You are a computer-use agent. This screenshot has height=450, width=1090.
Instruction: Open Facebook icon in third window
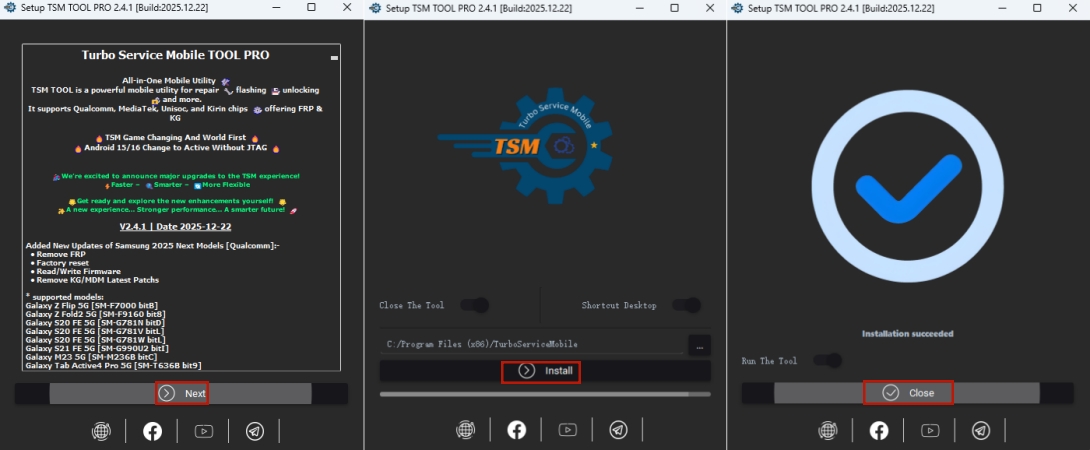(x=879, y=431)
